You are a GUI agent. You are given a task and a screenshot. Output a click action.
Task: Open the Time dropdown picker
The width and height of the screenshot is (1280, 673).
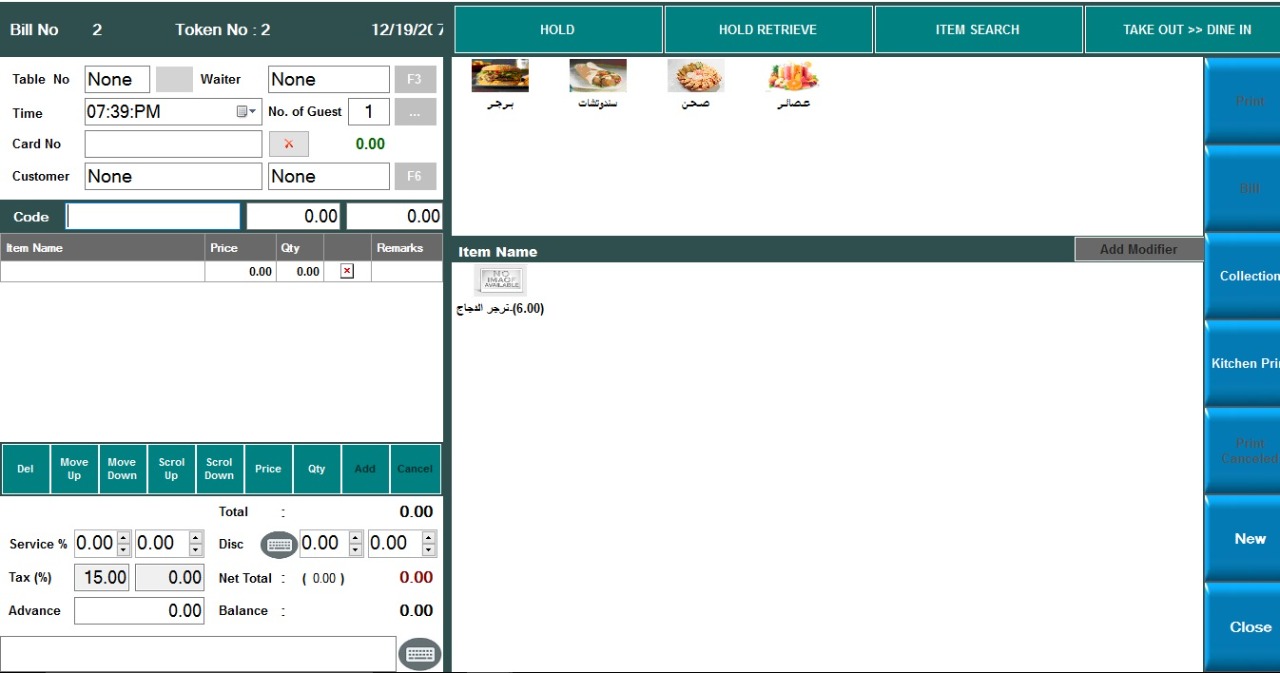tap(247, 112)
